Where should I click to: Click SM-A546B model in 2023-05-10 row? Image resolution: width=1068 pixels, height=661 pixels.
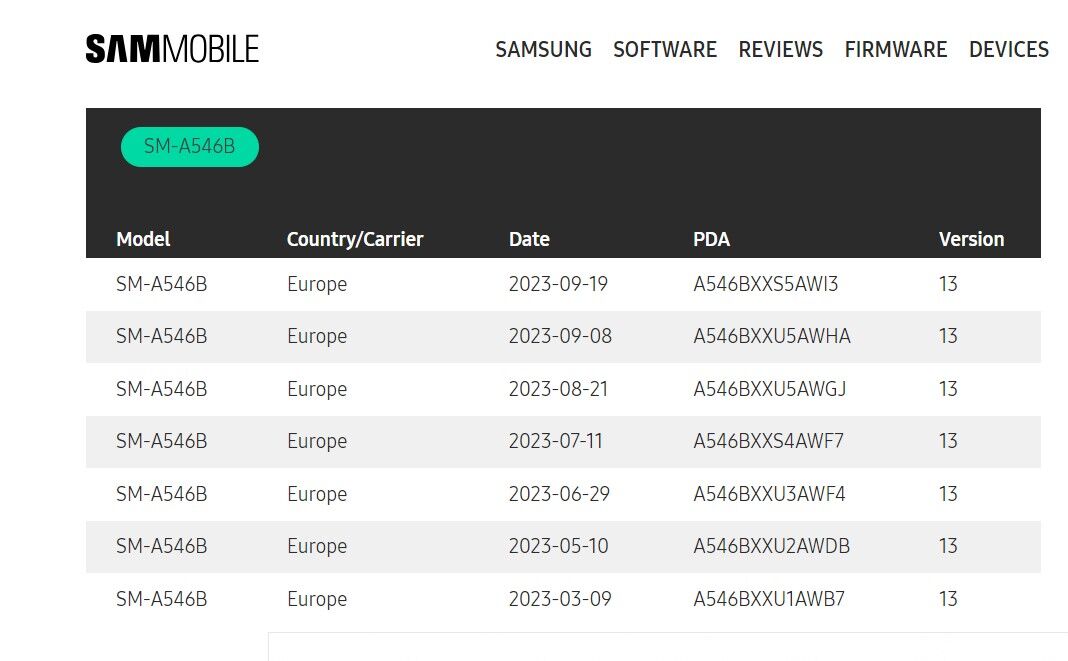161,546
